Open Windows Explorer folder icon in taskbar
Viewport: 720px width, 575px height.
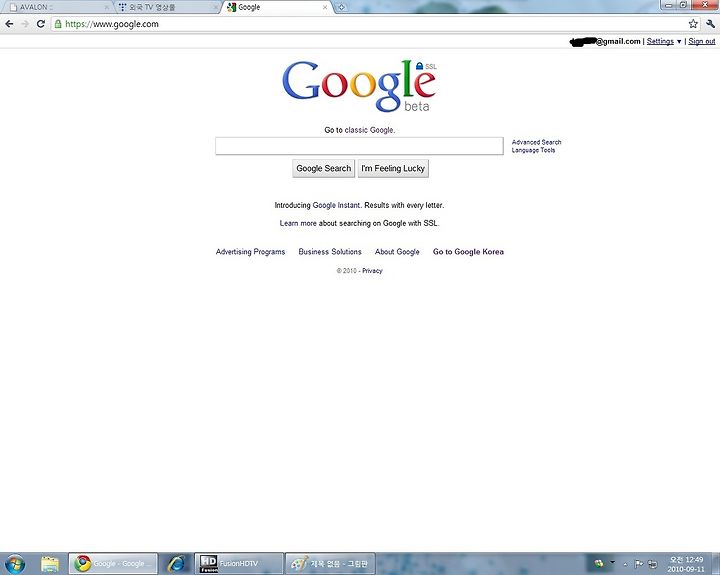(50, 564)
